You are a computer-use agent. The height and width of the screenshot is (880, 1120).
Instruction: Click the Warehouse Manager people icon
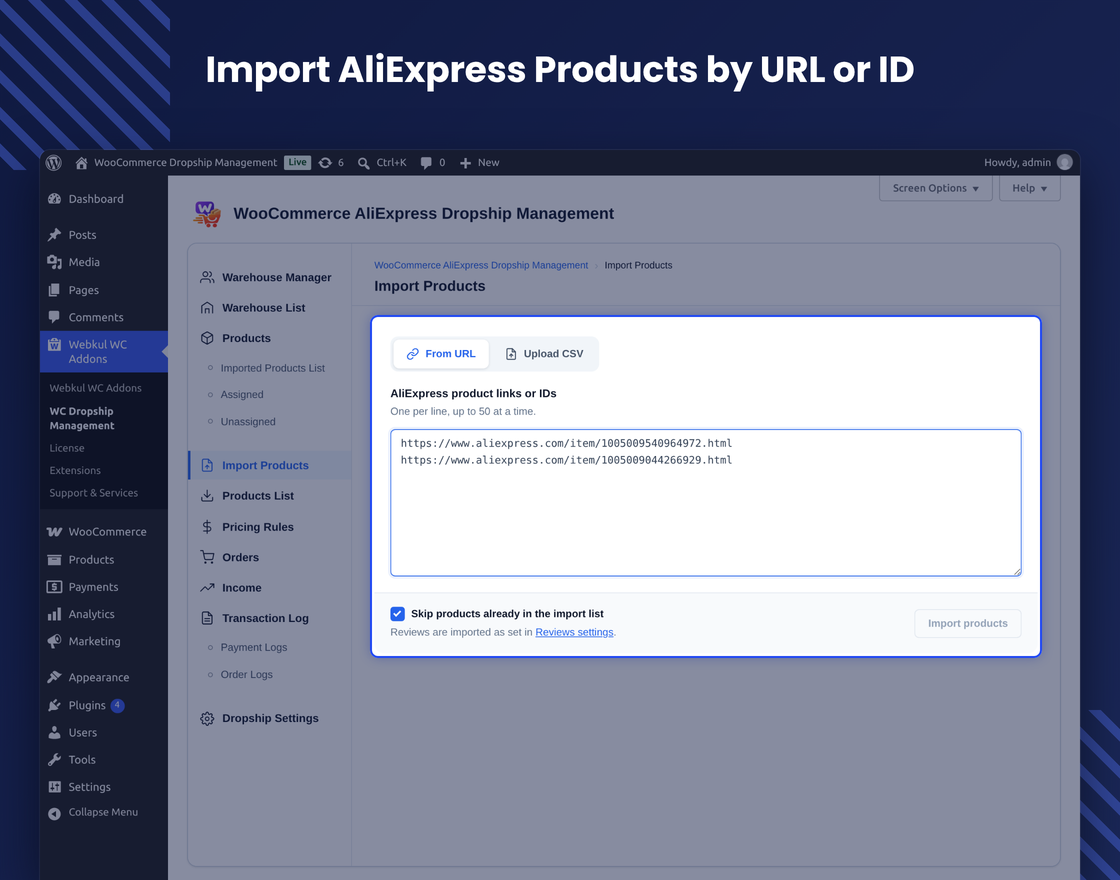click(x=207, y=277)
